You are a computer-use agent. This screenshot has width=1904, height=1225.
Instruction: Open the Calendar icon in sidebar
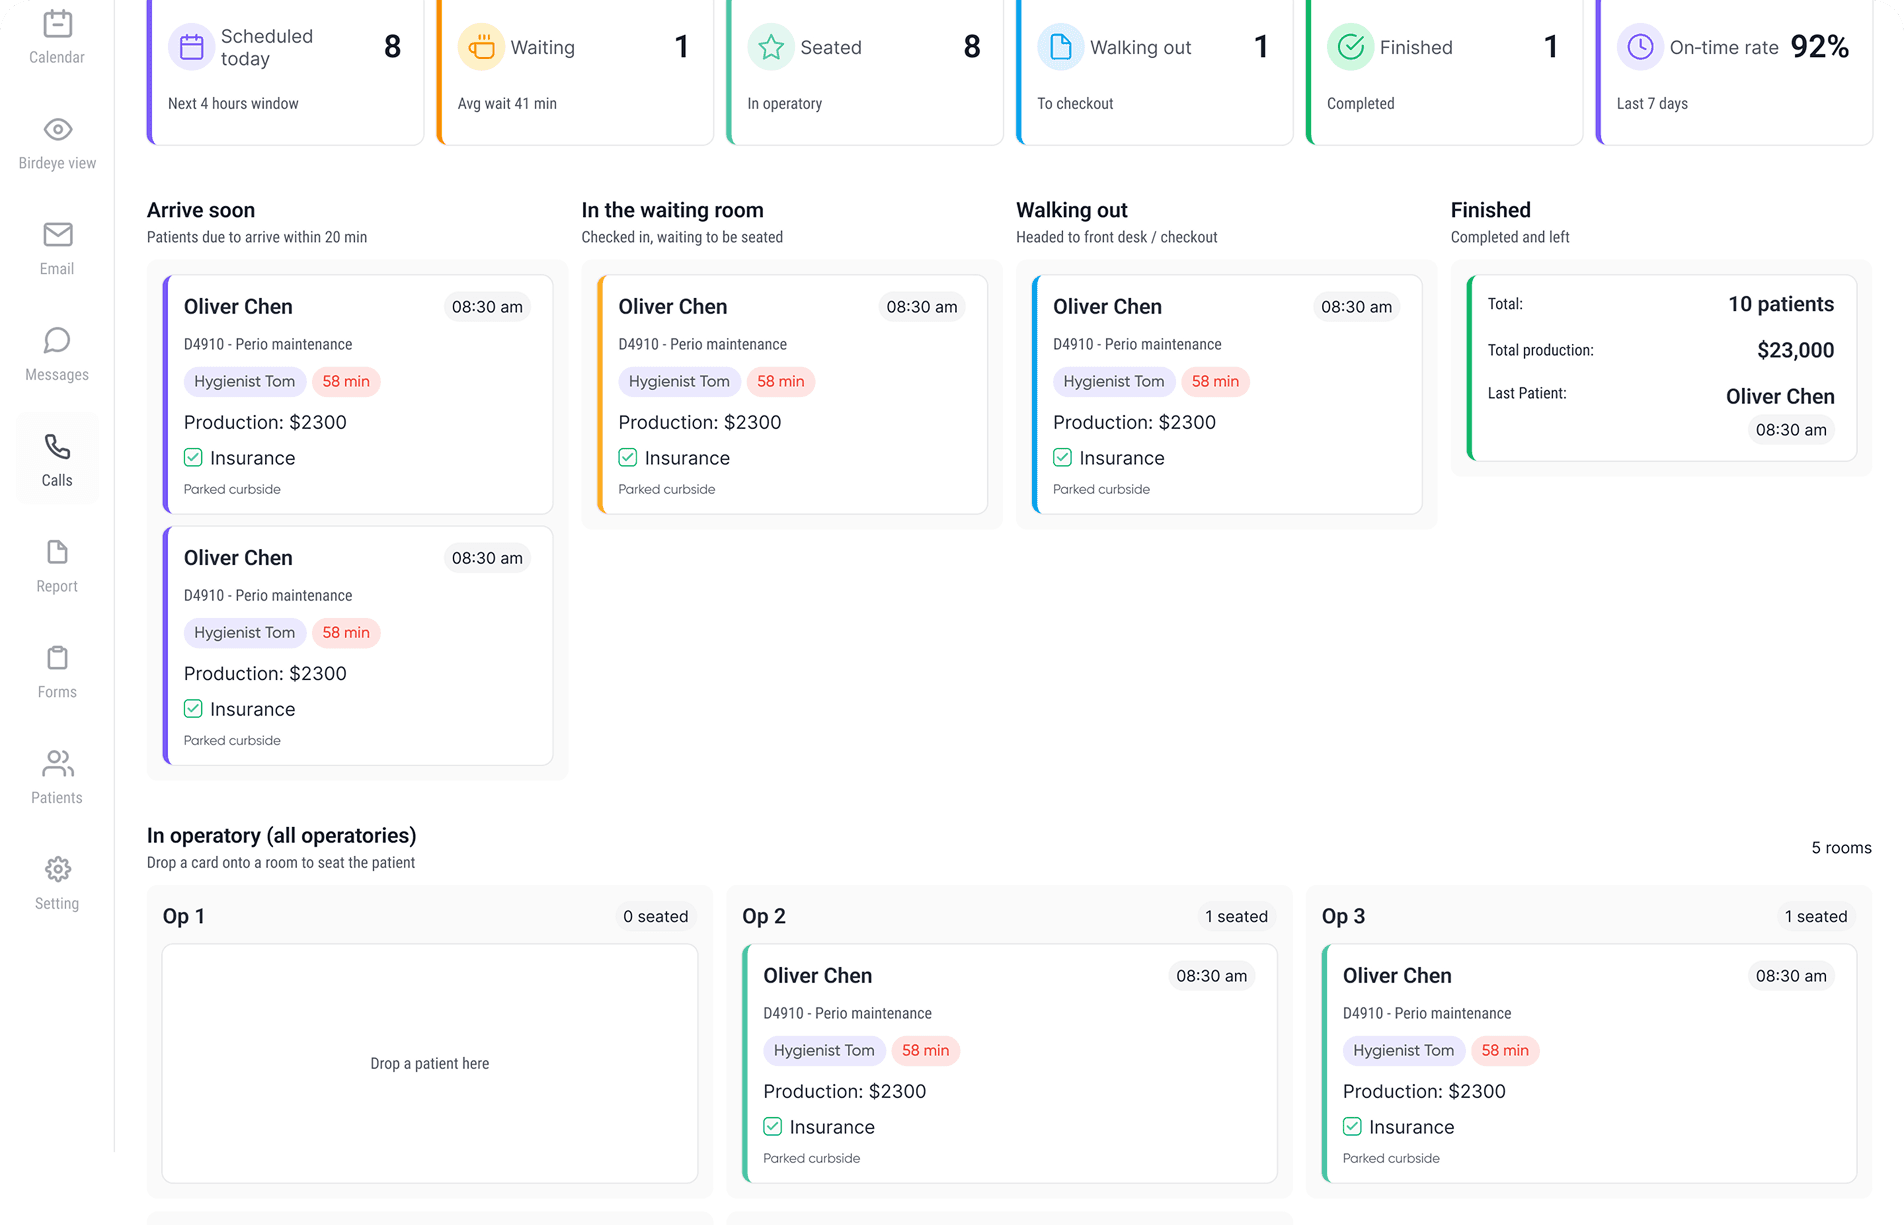57,24
